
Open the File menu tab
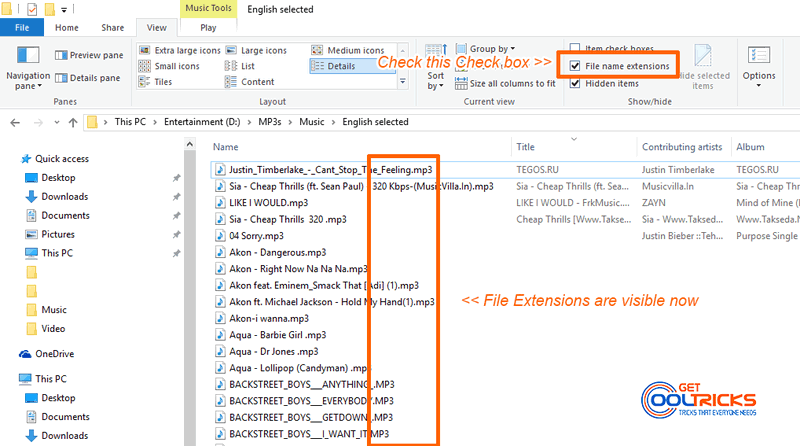pos(22,28)
